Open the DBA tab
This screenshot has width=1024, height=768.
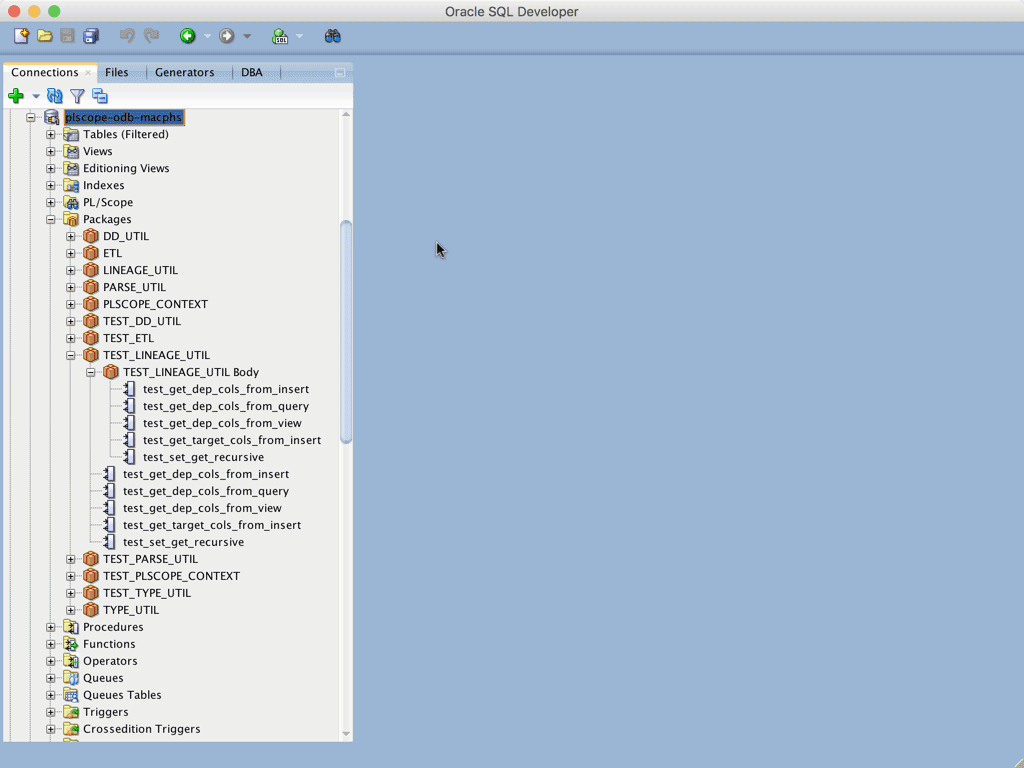[x=253, y=72]
